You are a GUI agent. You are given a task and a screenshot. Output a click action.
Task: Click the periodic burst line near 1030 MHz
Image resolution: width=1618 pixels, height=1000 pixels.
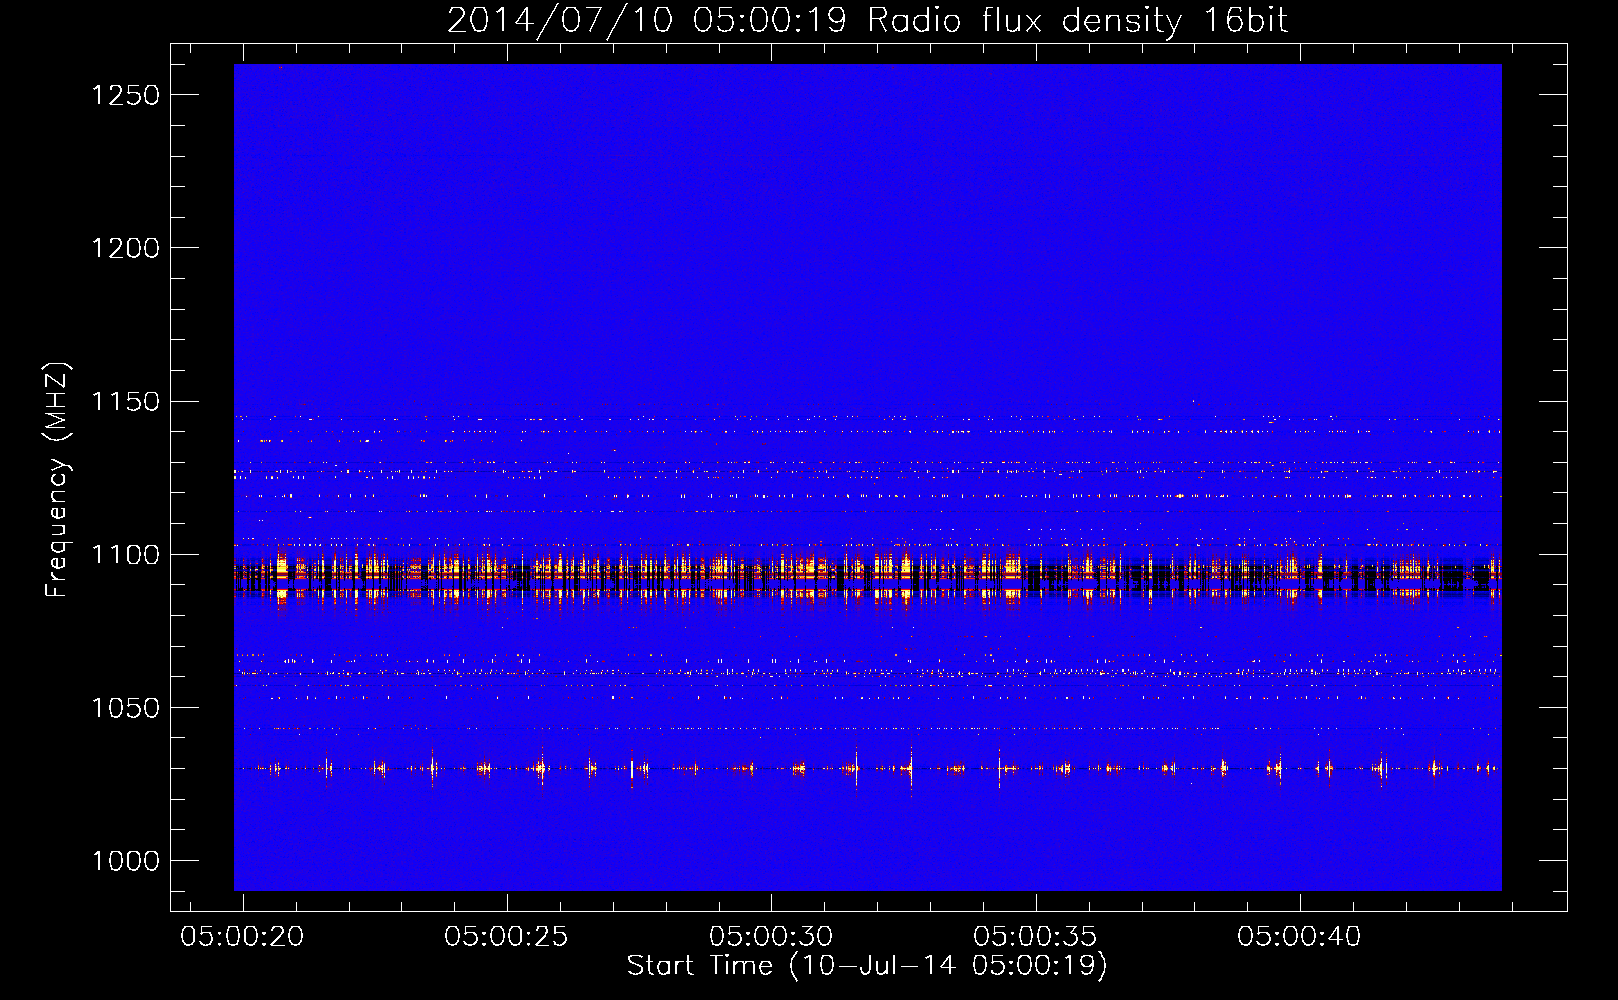click(868, 768)
